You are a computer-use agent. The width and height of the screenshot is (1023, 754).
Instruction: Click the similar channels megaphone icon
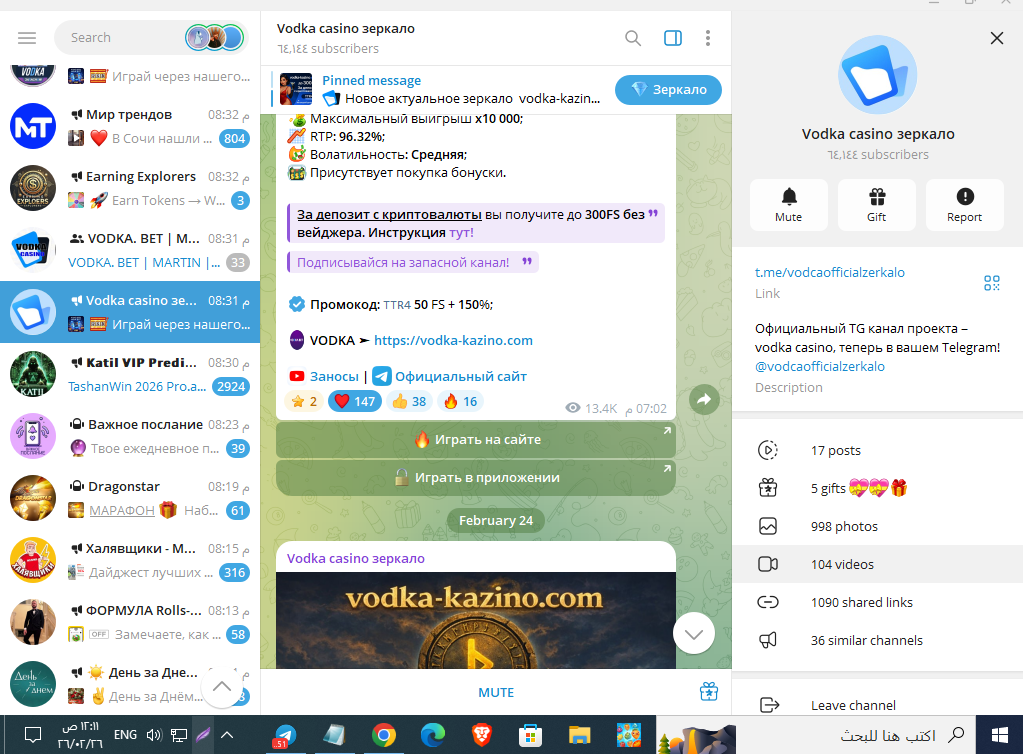[x=768, y=641]
